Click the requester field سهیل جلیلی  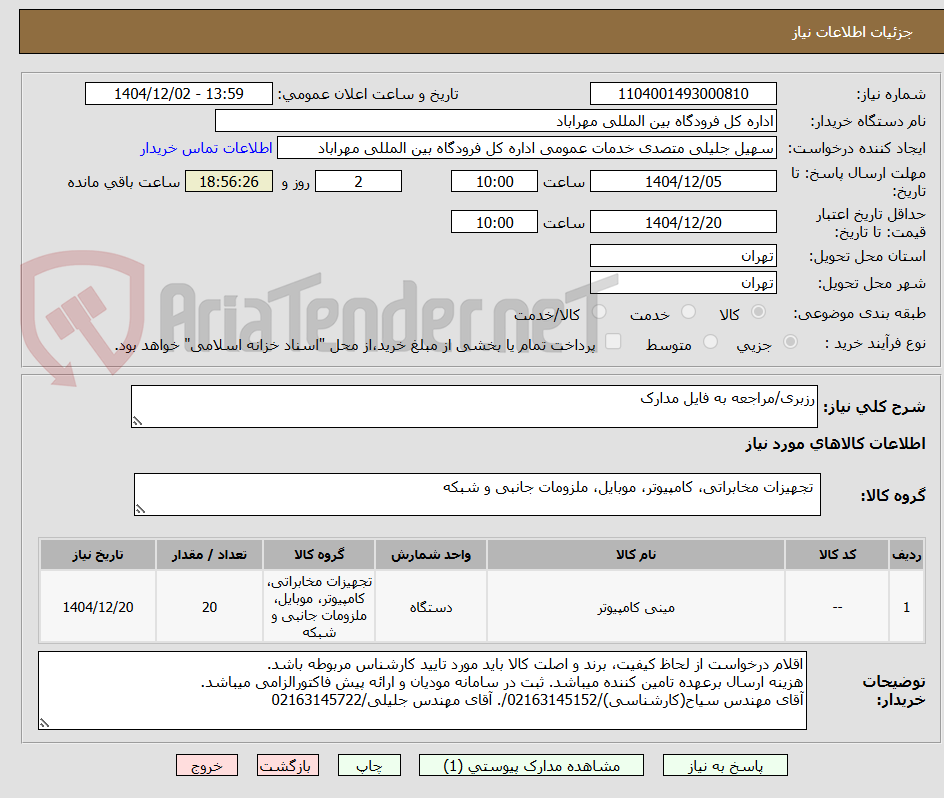click(x=527, y=148)
